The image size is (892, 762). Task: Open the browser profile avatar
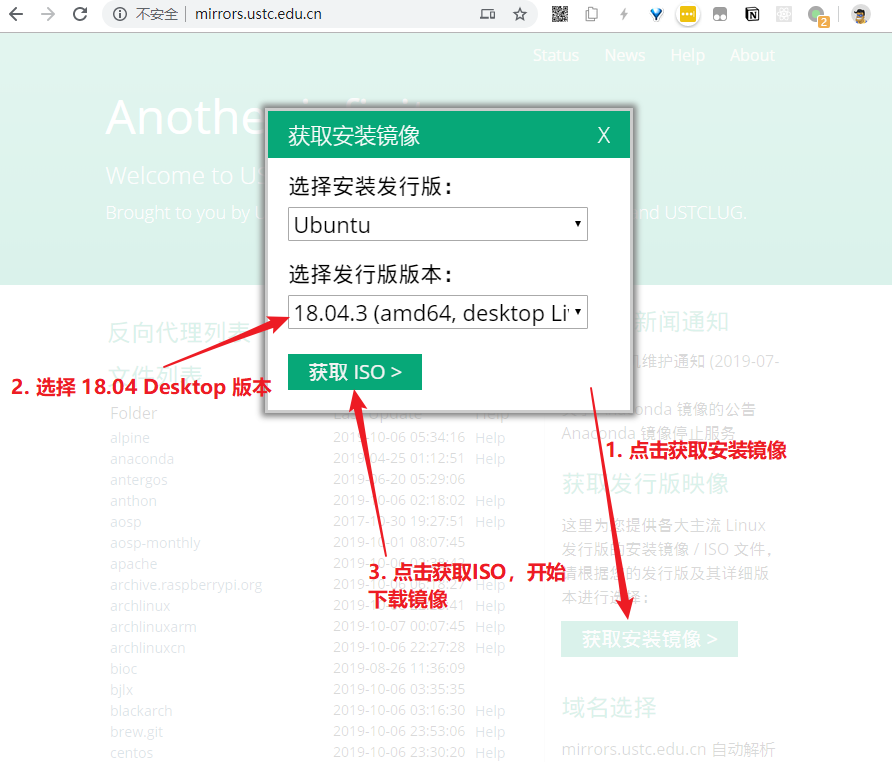tap(860, 14)
